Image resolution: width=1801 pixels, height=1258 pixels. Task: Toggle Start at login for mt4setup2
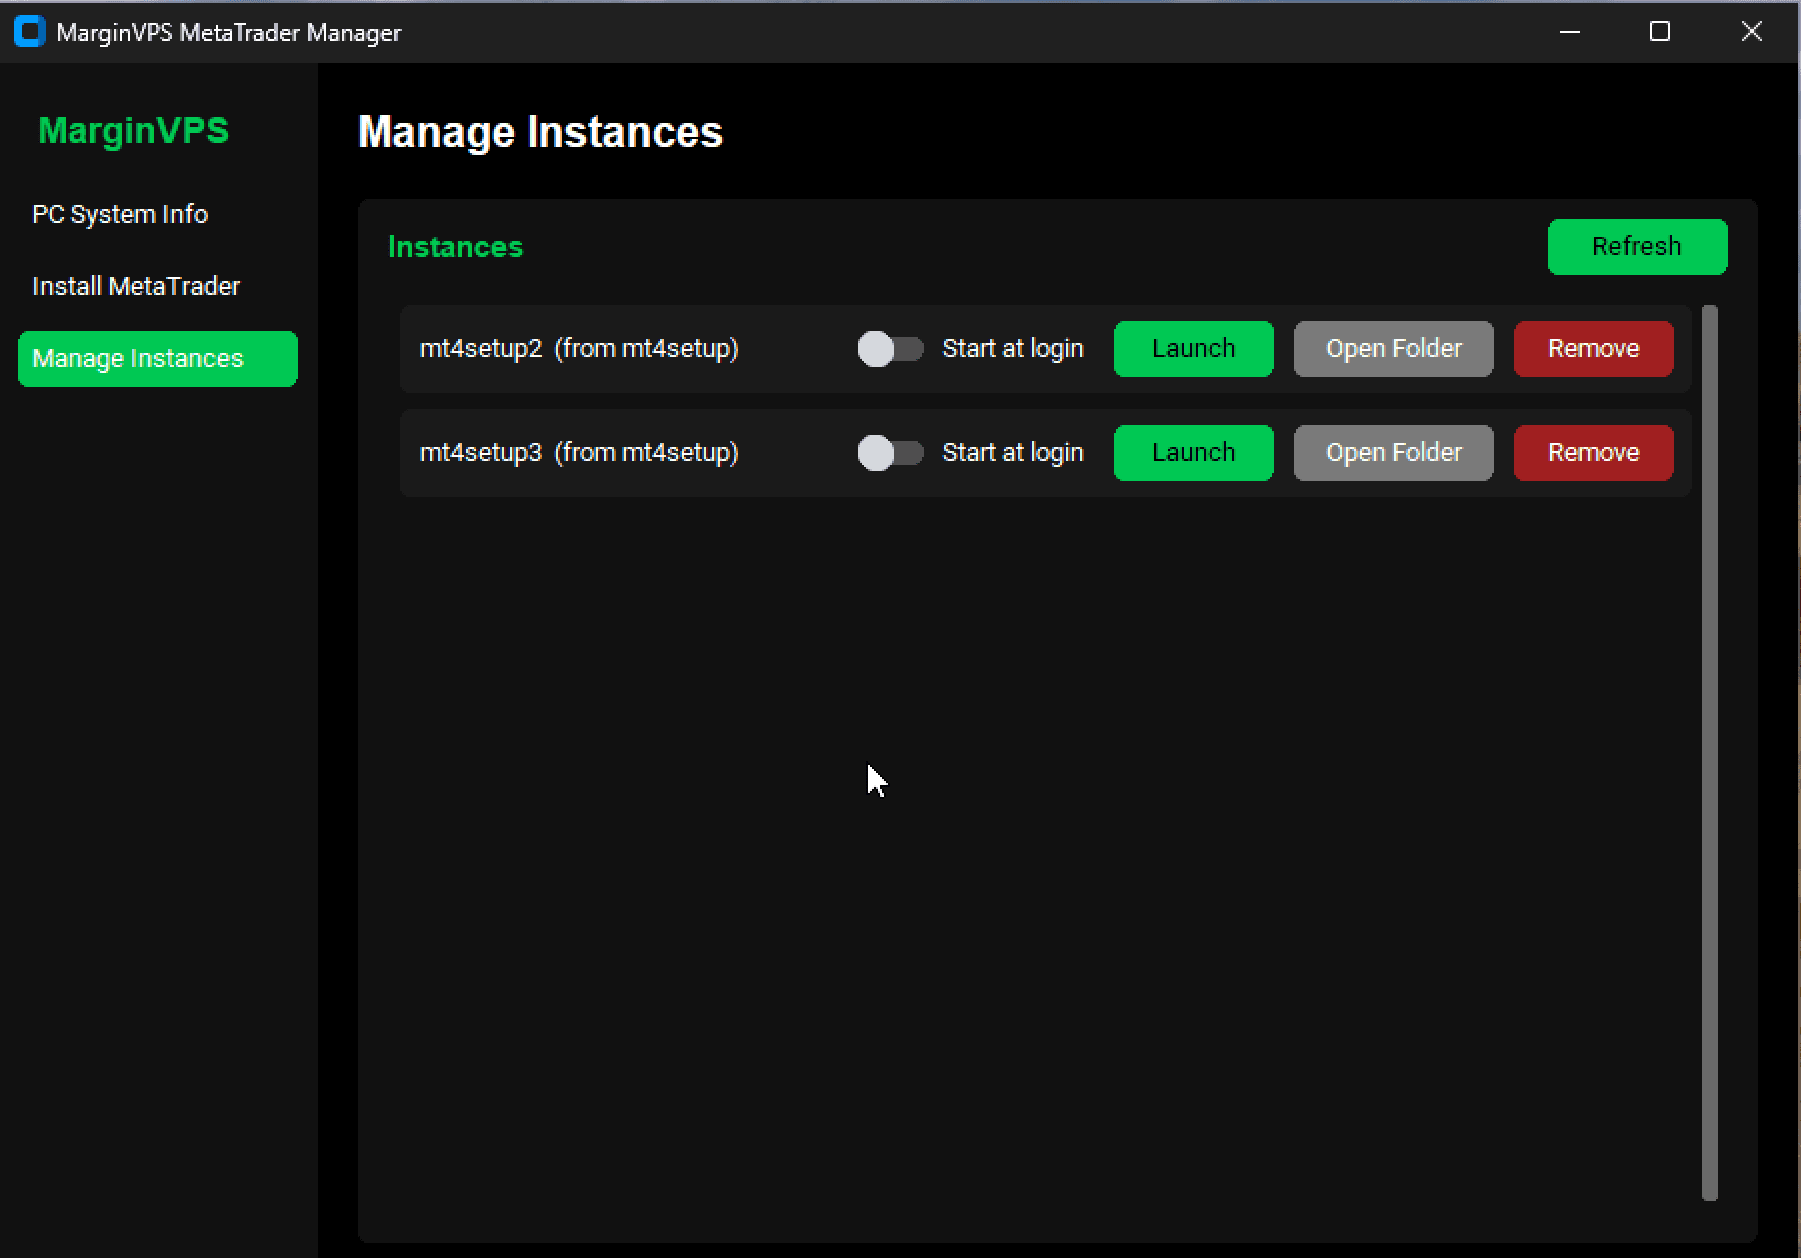890,349
